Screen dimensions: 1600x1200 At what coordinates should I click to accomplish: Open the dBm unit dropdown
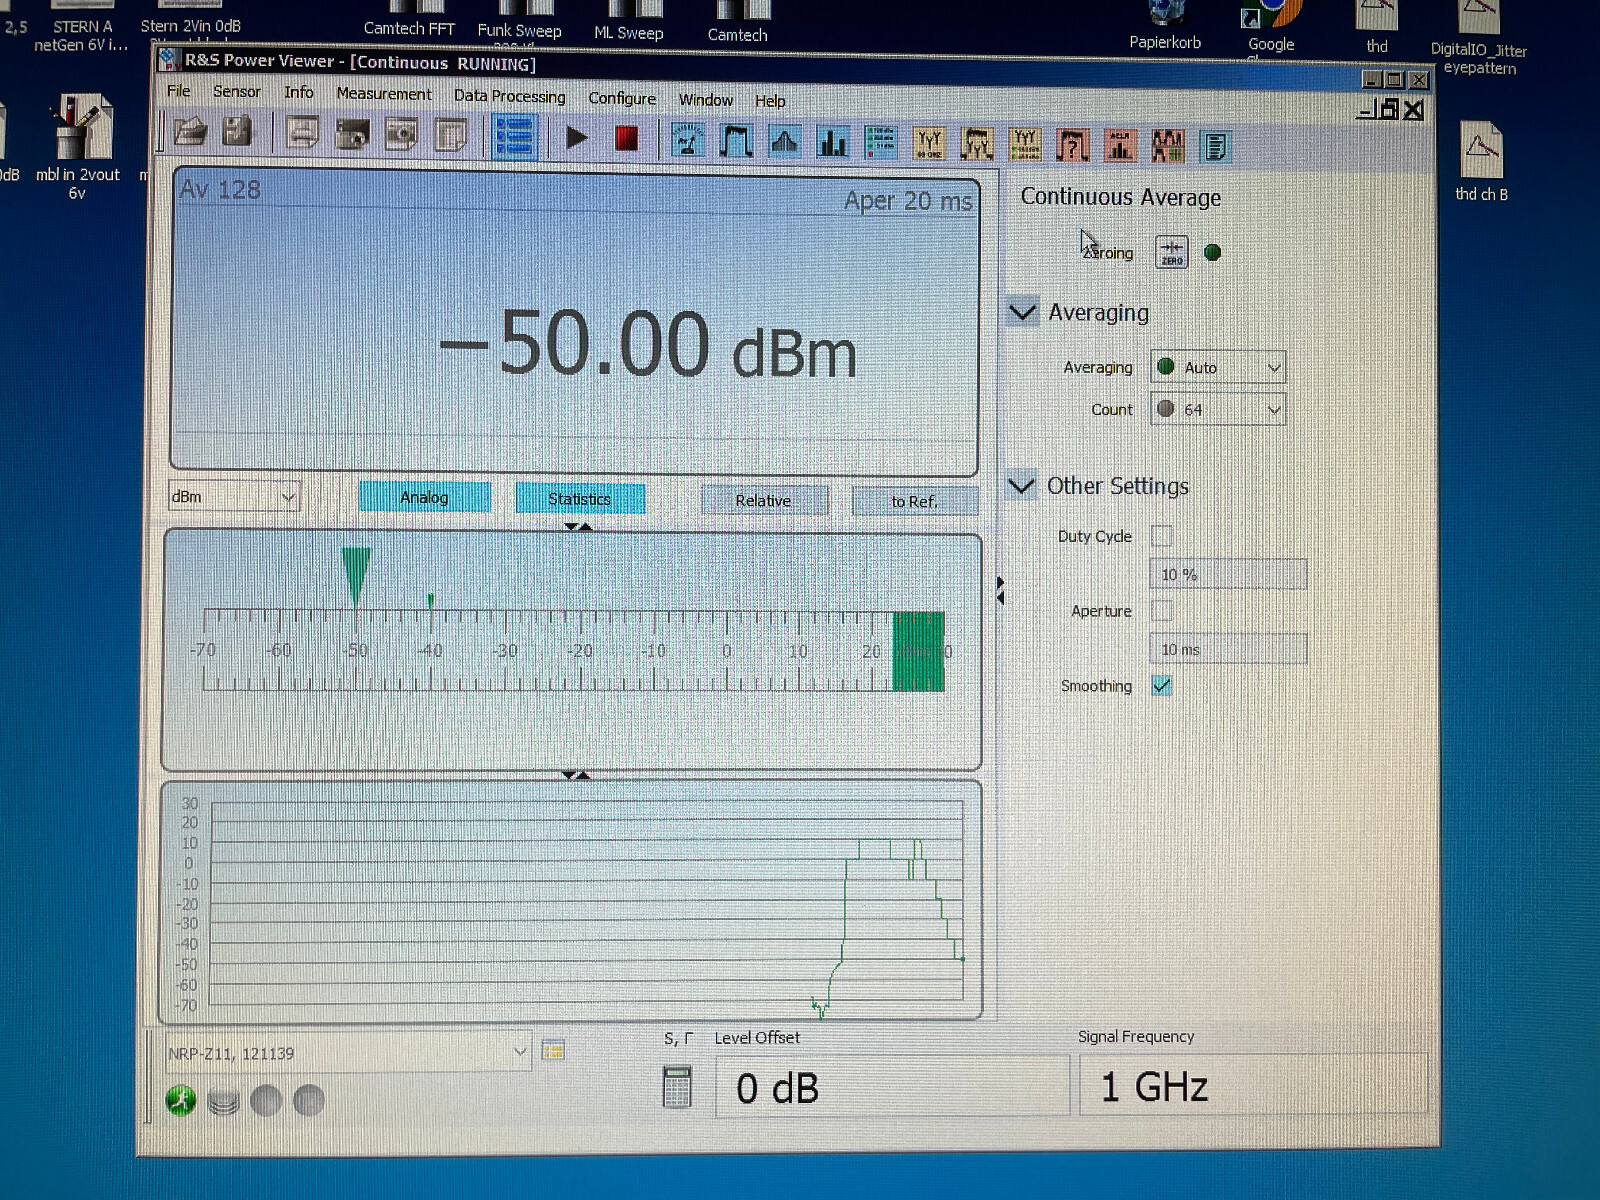[x=234, y=496]
